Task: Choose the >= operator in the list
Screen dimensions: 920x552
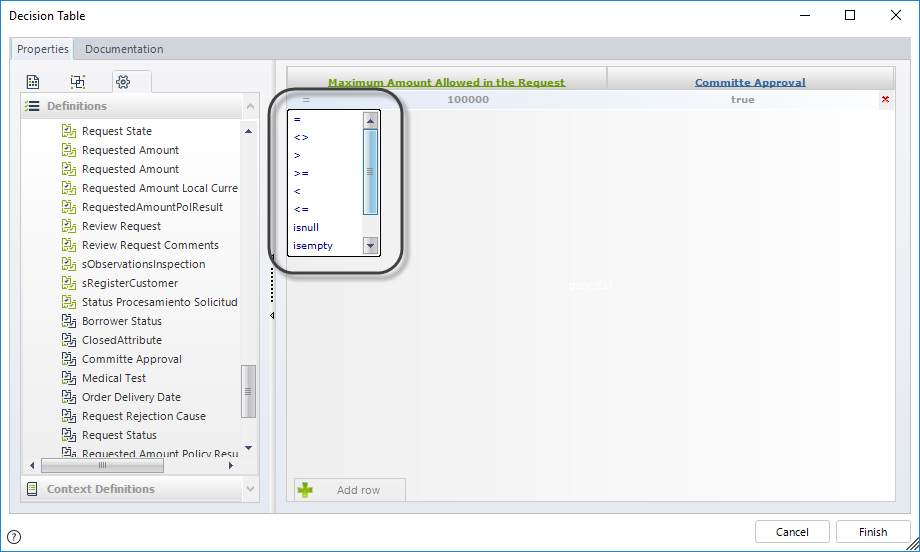Action: (x=301, y=173)
